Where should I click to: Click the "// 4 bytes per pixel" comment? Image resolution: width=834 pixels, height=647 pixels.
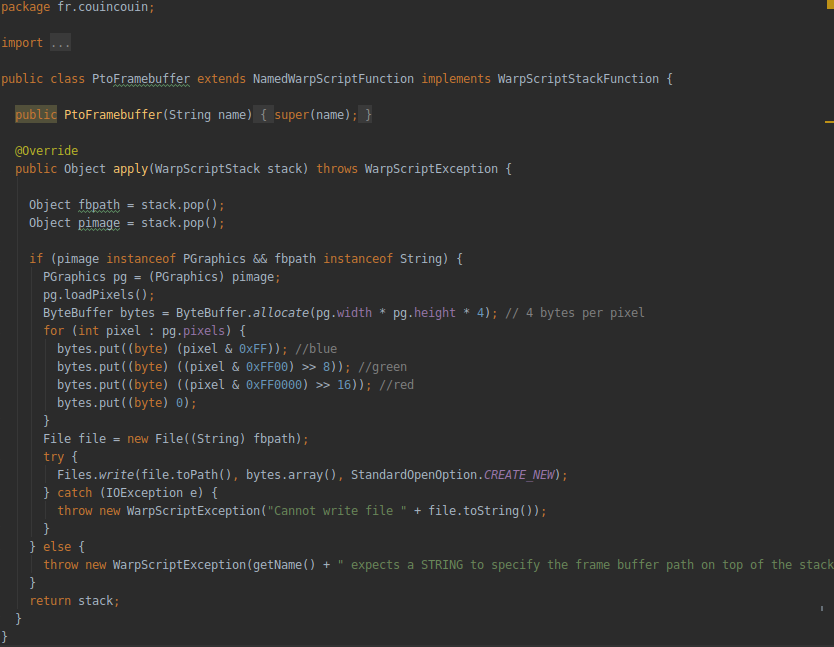coord(575,313)
